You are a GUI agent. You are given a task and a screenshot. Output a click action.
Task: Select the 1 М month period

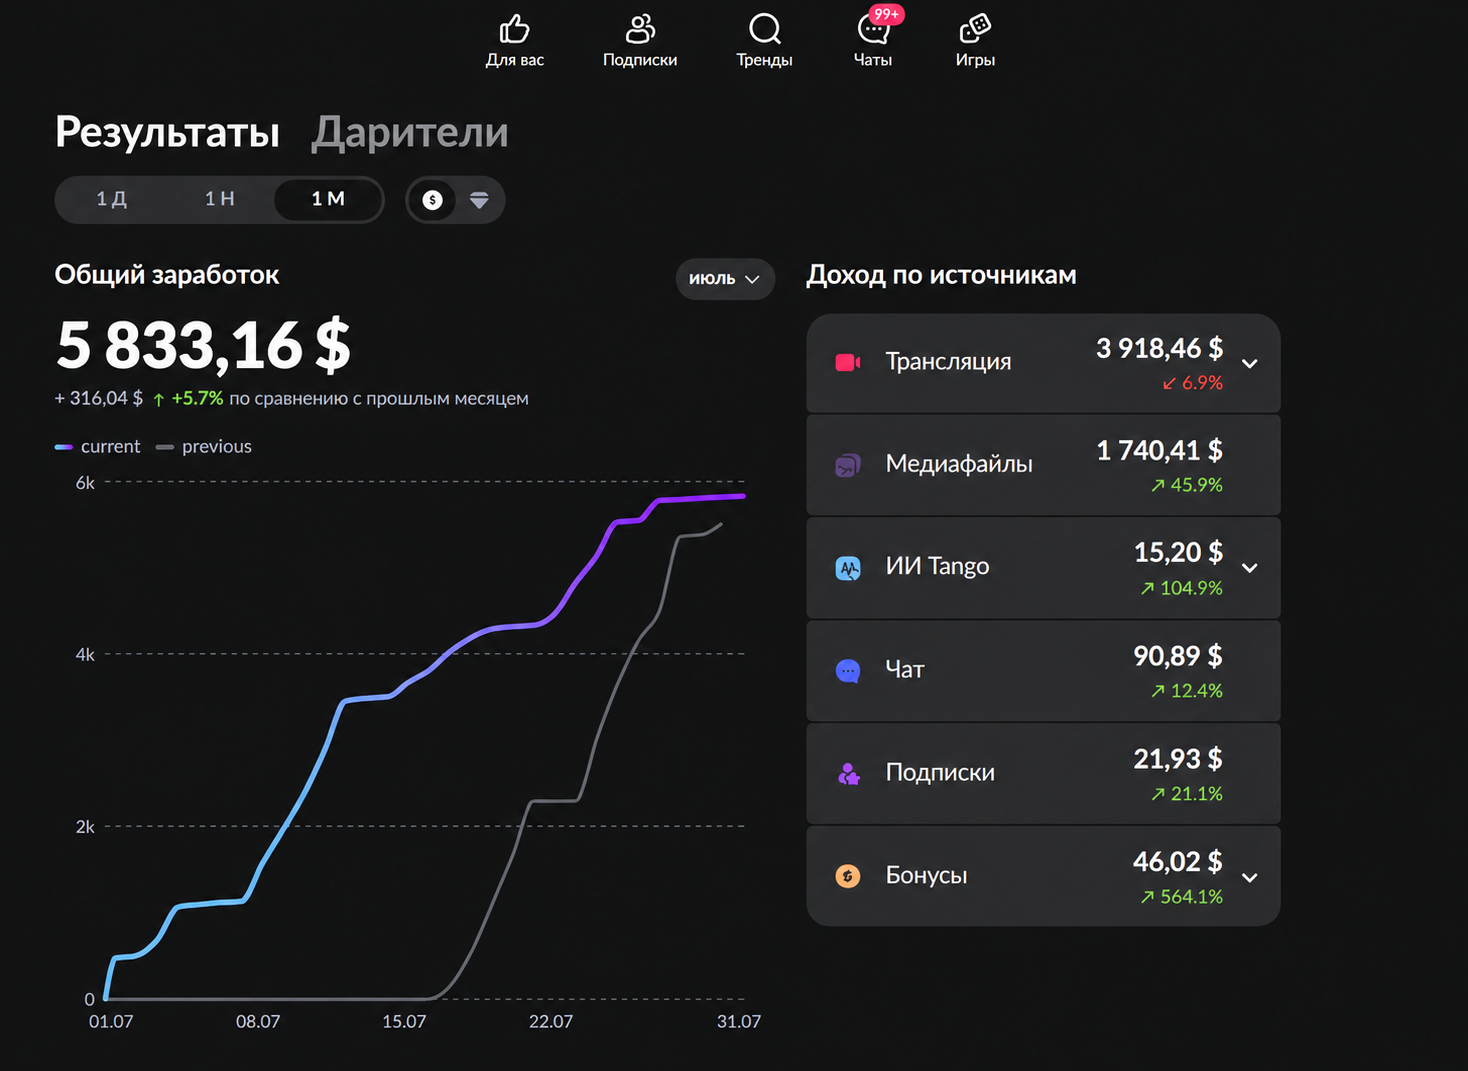click(328, 199)
